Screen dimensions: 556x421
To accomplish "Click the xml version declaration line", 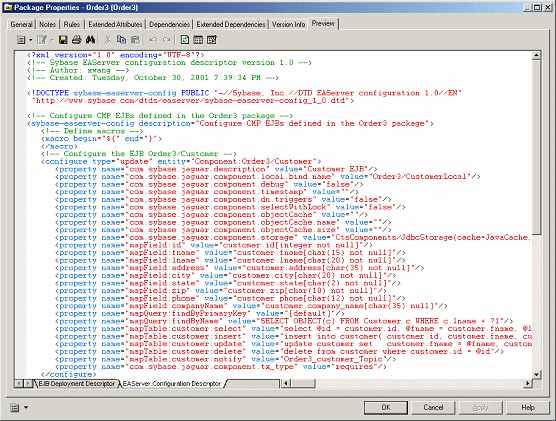I will click(116, 55).
